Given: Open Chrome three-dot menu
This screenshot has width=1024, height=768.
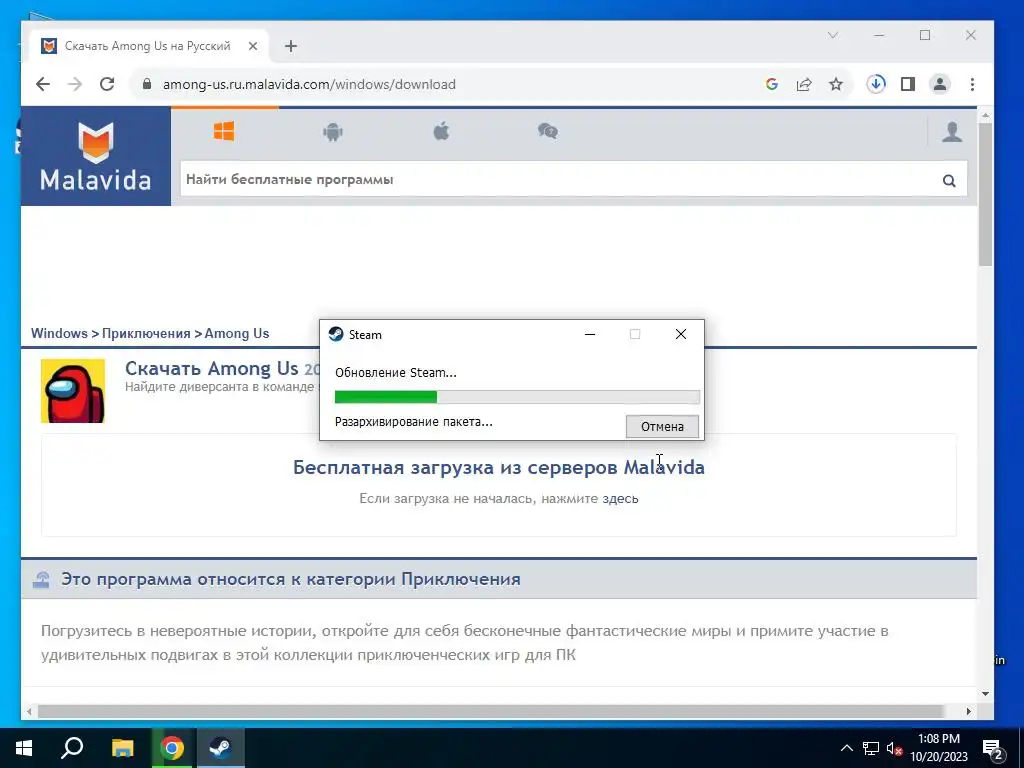Looking at the screenshot, I should [x=972, y=84].
